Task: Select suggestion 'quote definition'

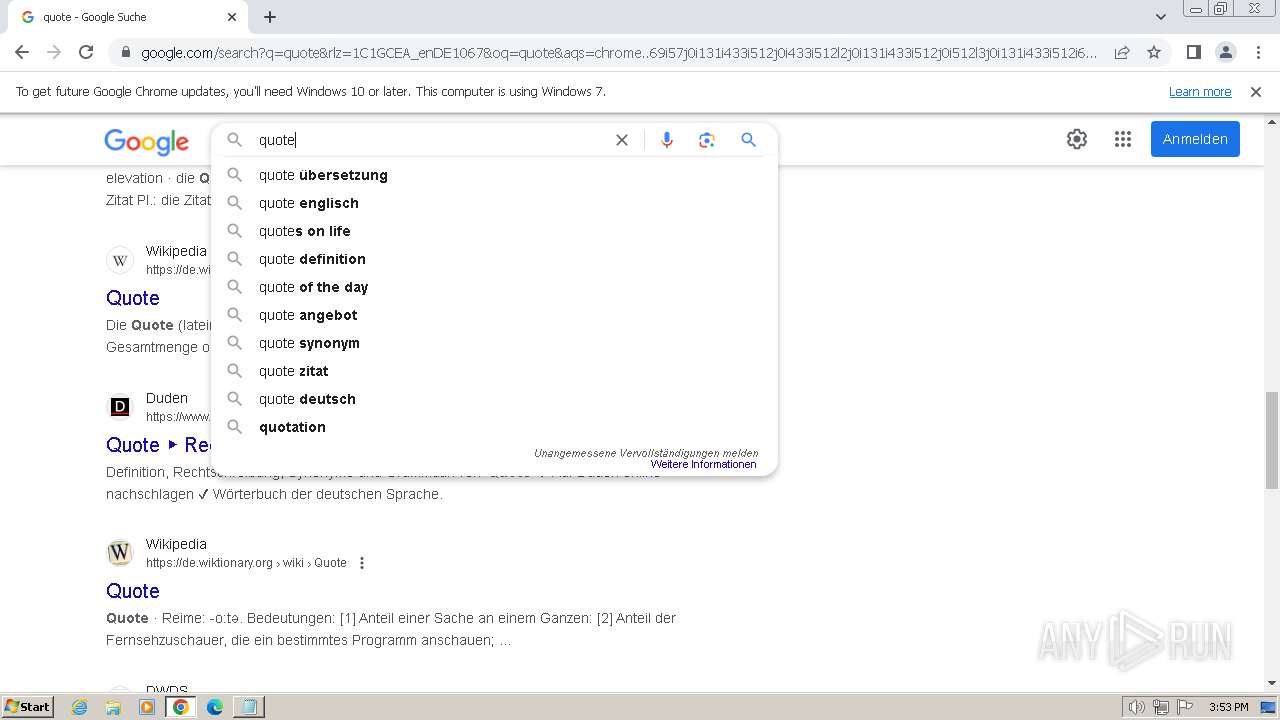Action: 494,259
